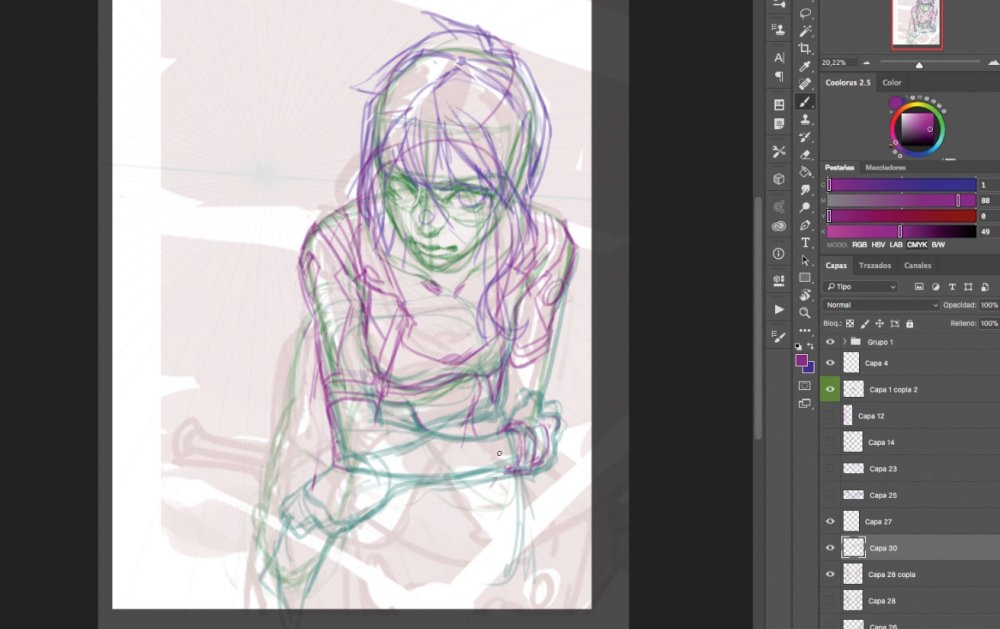
Task: Switch to the Mezcladores tab
Action: coord(885,168)
